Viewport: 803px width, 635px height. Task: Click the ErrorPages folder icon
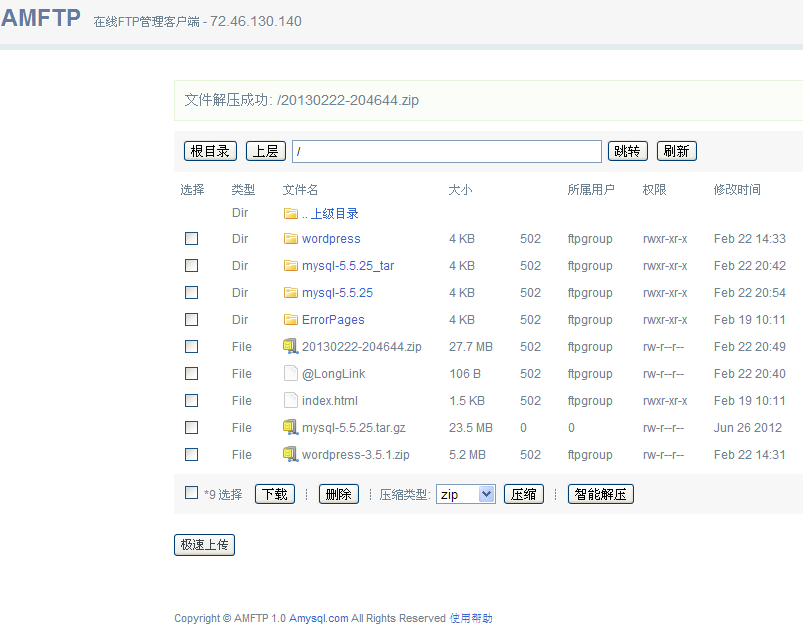(x=291, y=320)
